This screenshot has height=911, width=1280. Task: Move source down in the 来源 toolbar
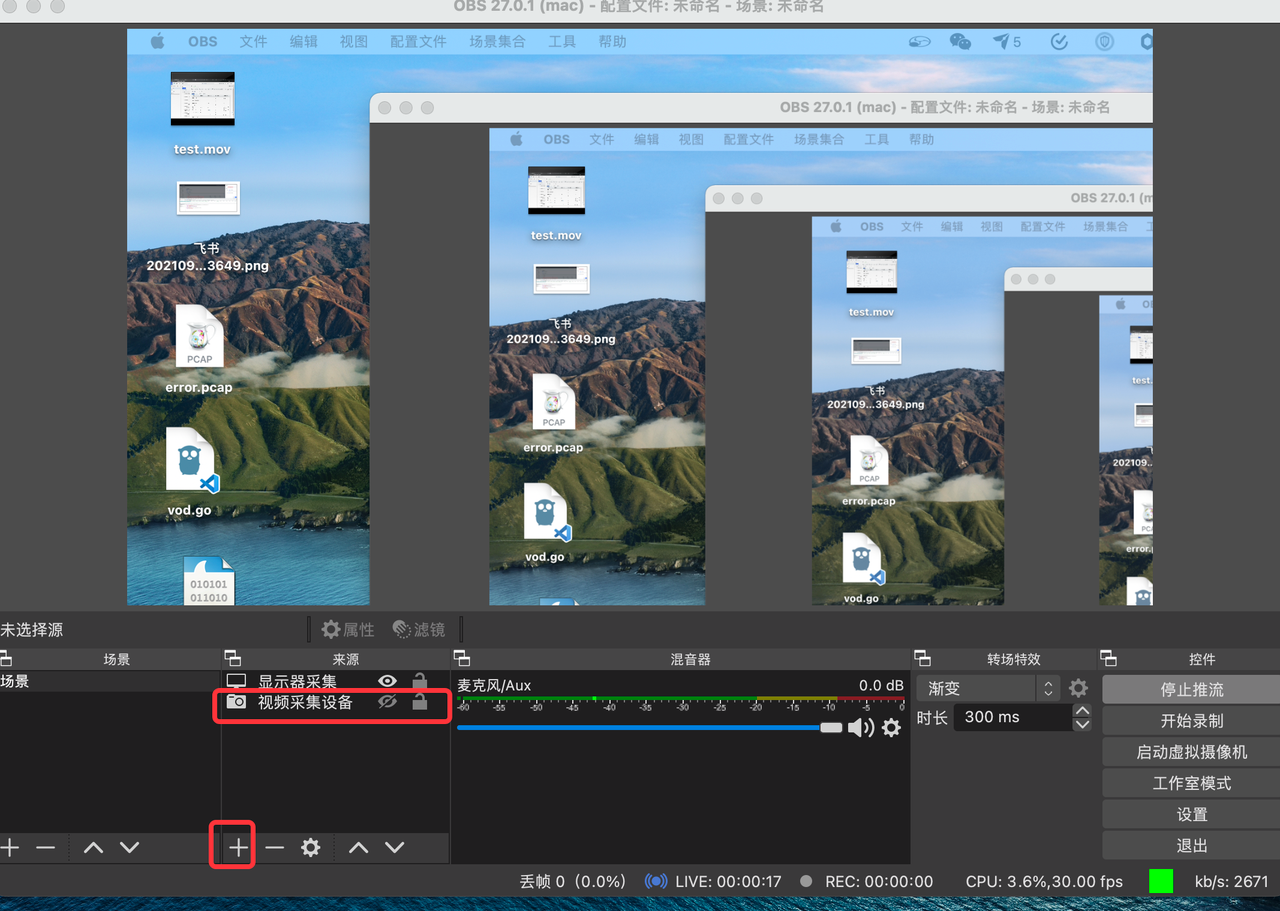395,847
